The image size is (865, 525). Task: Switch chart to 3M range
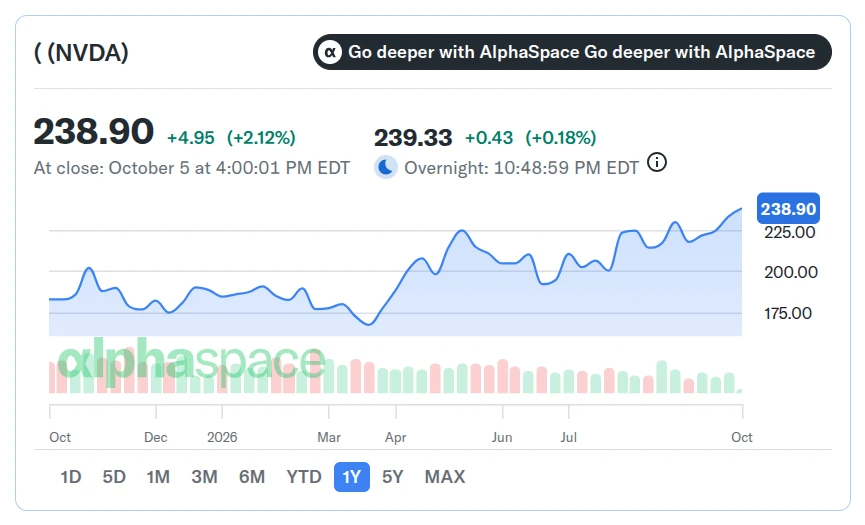pyautogui.click(x=204, y=476)
